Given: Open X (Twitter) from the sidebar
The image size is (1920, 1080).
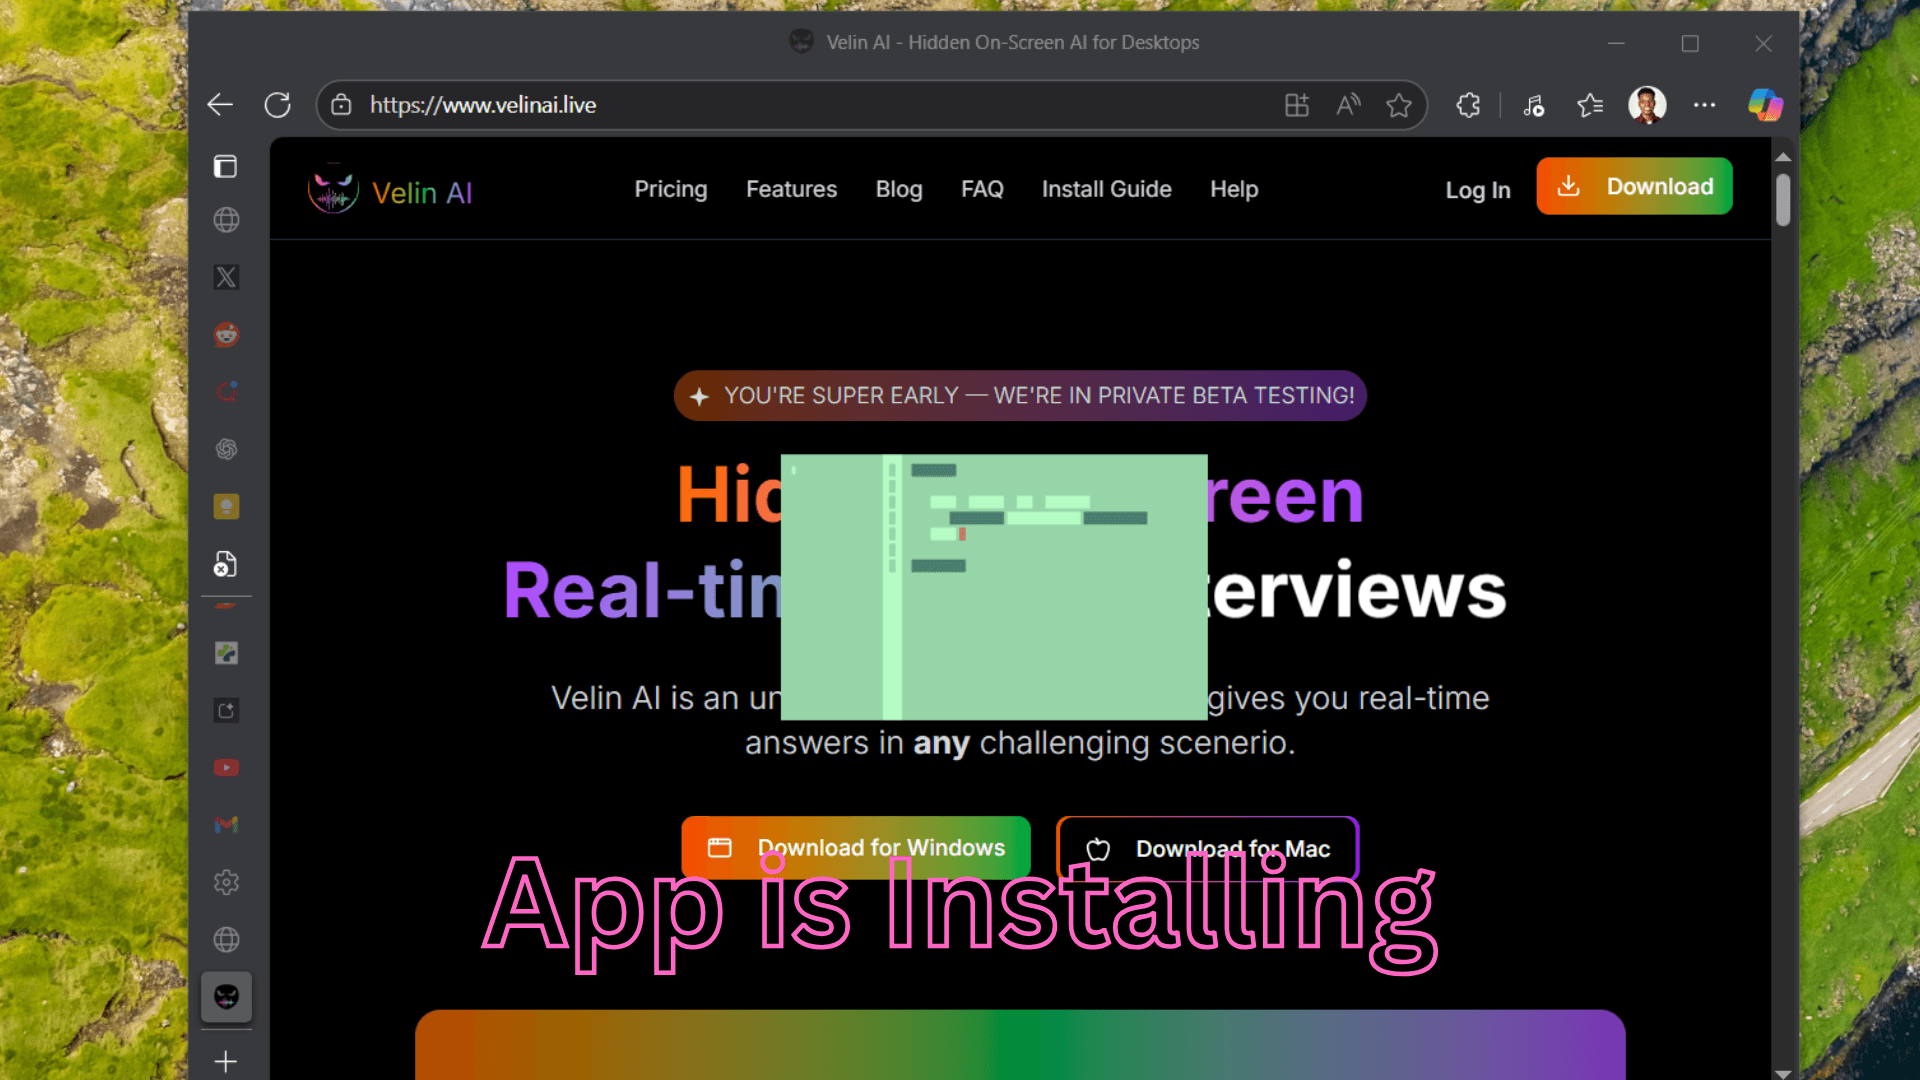Looking at the screenshot, I should (226, 277).
